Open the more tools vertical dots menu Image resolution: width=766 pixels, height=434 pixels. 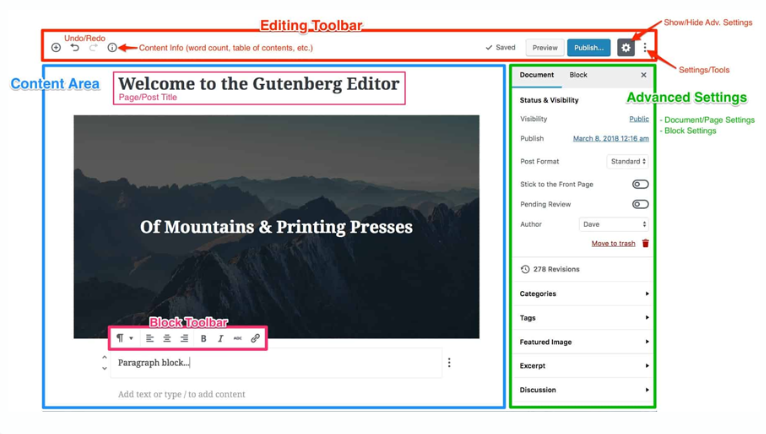point(645,47)
